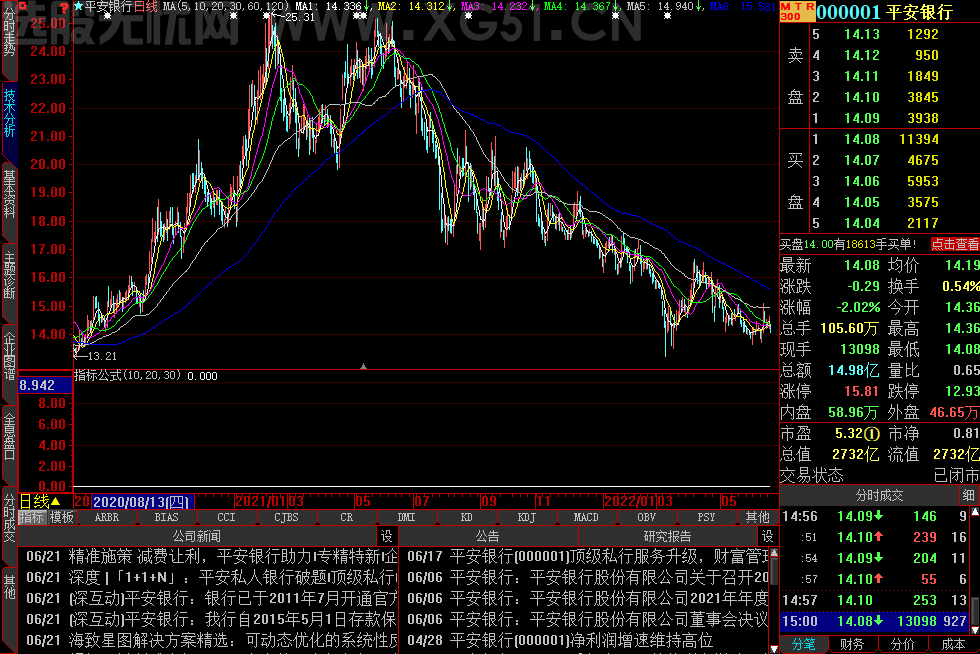The width and height of the screenshot is (980, 654).
Task: Click the red speech-bubble icon at top-left
Action: tap(23, 8)
